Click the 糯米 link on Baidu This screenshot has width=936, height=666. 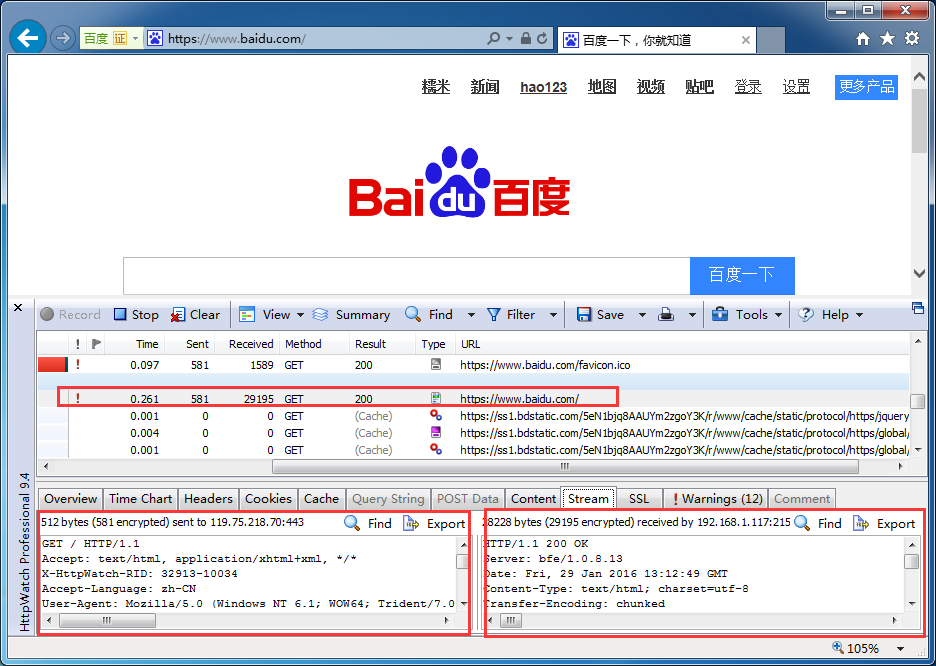pos(436,87)
